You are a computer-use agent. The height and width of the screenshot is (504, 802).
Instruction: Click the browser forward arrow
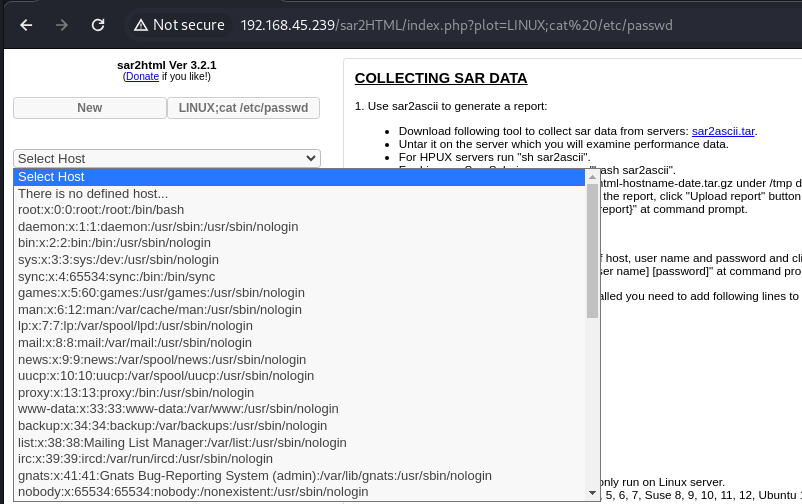tap(62, 25)
